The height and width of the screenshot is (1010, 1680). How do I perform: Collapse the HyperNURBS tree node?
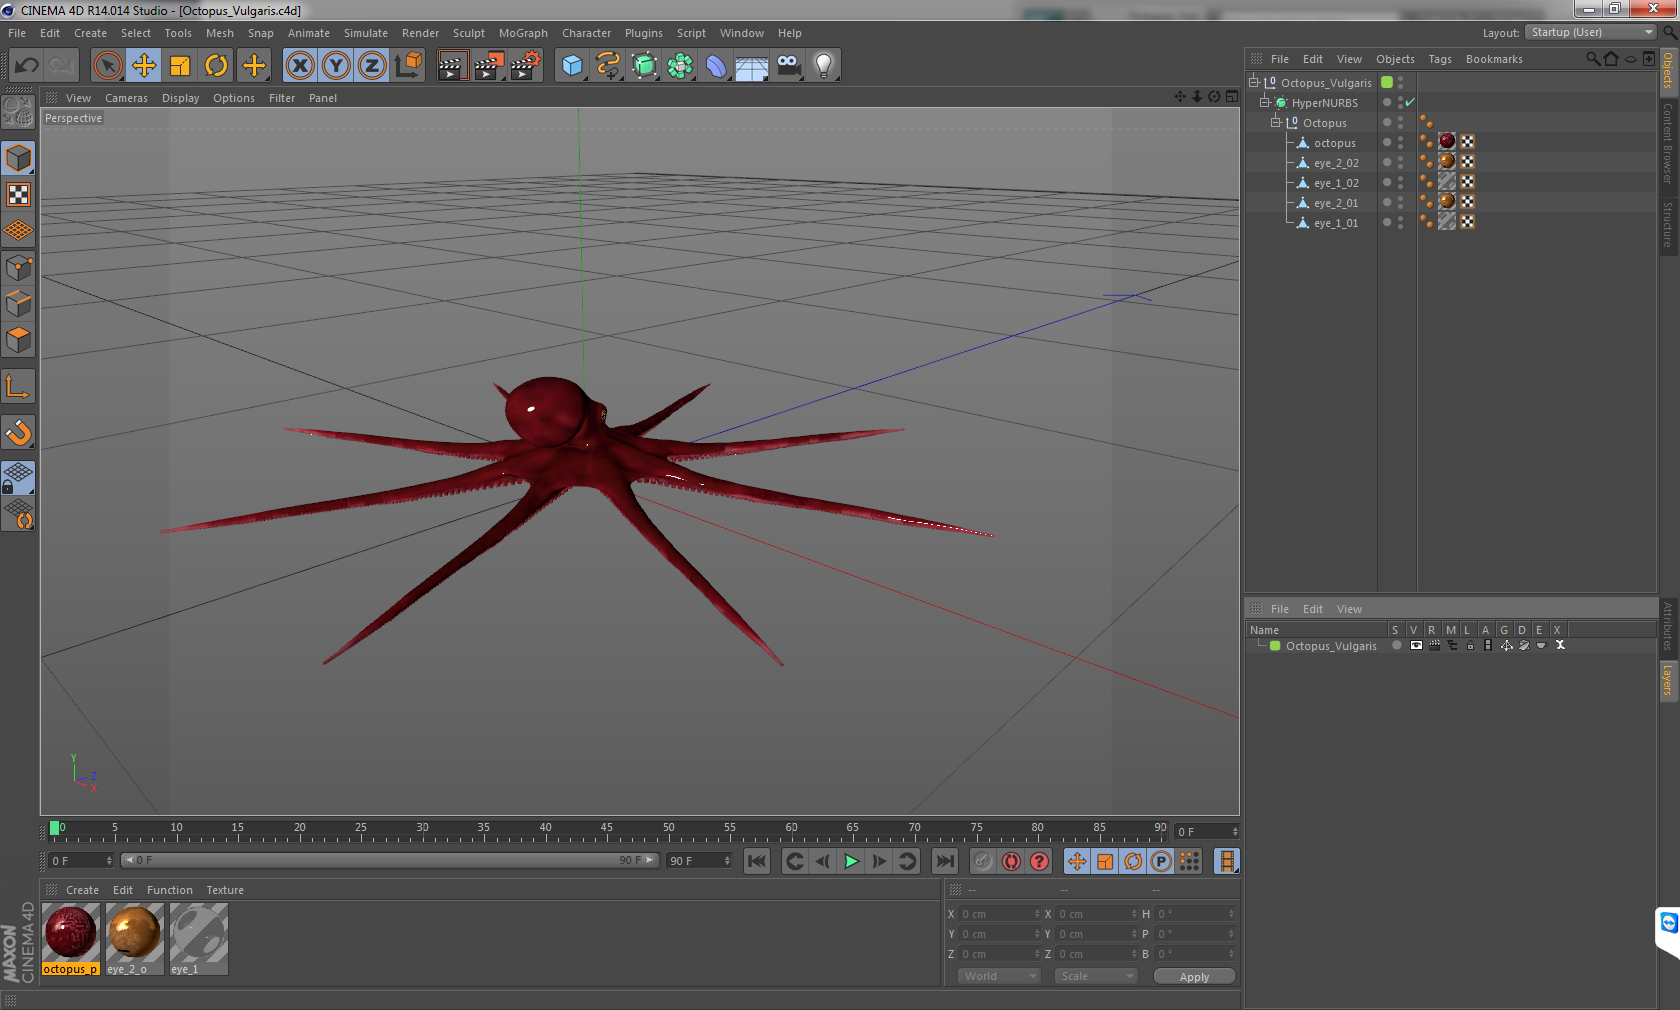click(x=1264, y=102)
